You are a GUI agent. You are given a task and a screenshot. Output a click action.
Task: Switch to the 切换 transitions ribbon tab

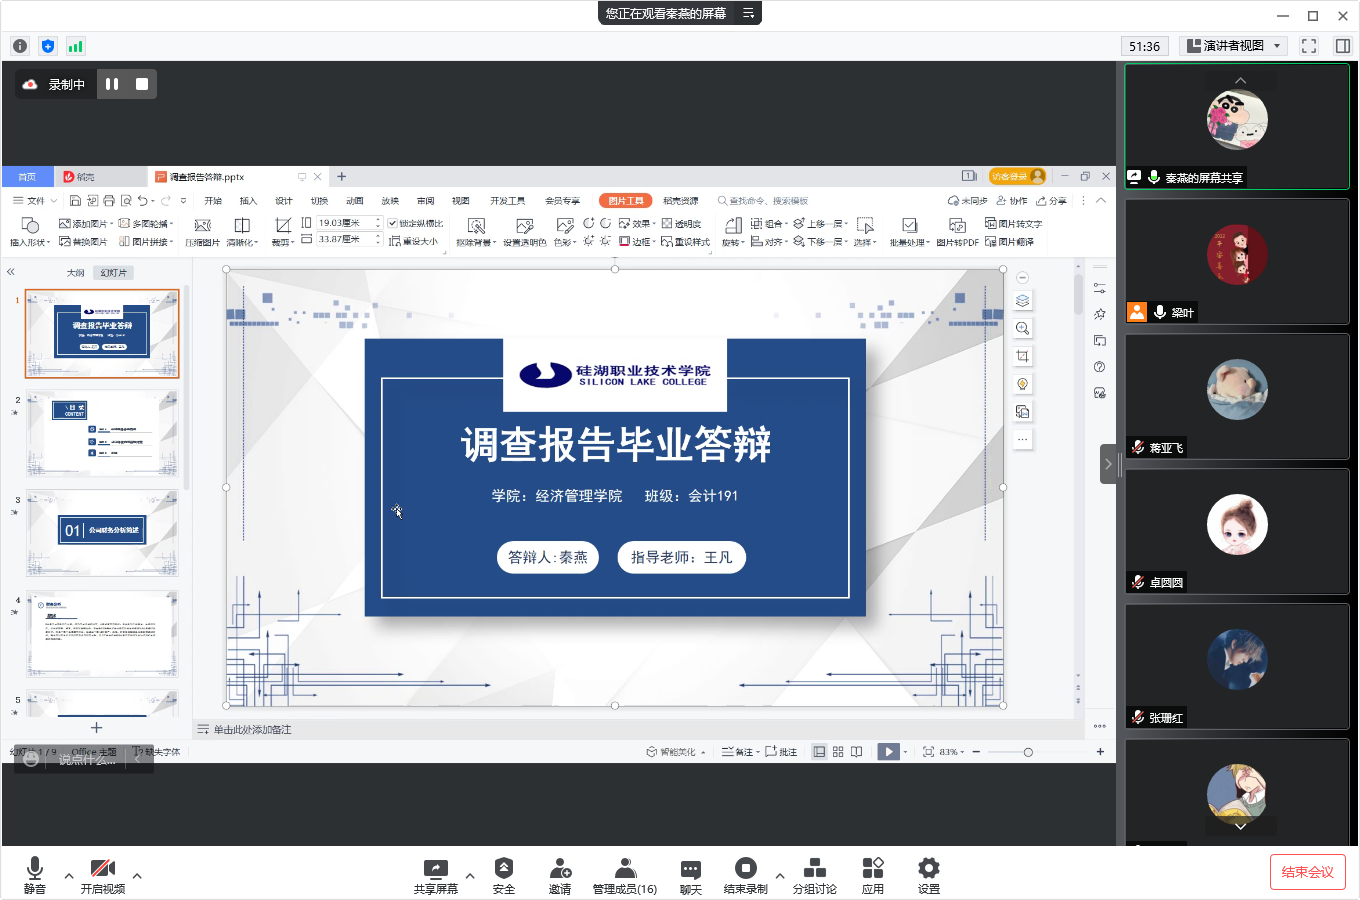point(319,200)
